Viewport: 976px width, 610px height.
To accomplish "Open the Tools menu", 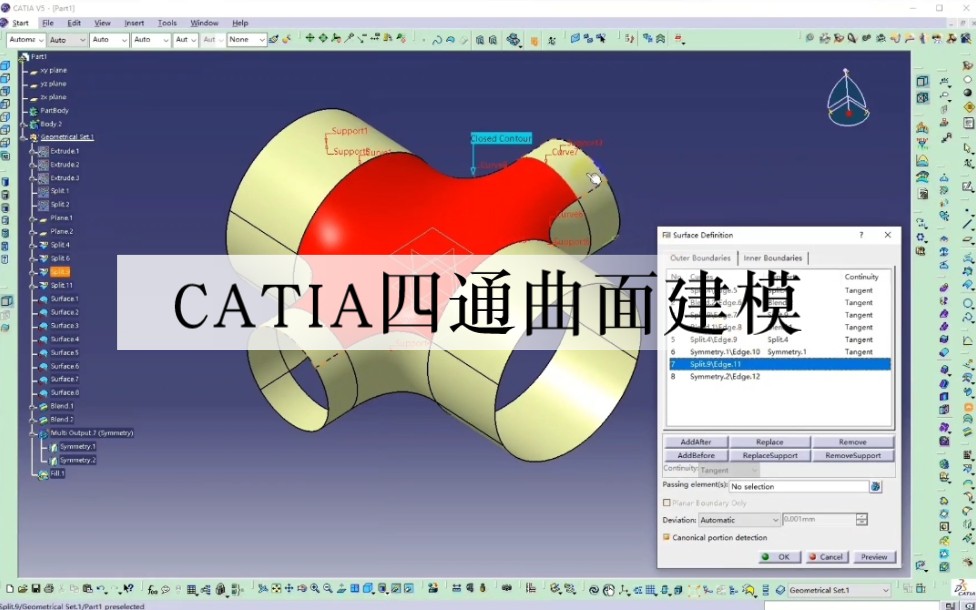I will click(x=167, y=23).
